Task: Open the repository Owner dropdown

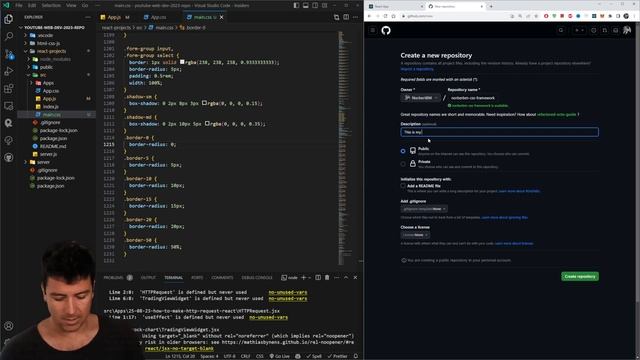Action: click(x=420, y=98)
